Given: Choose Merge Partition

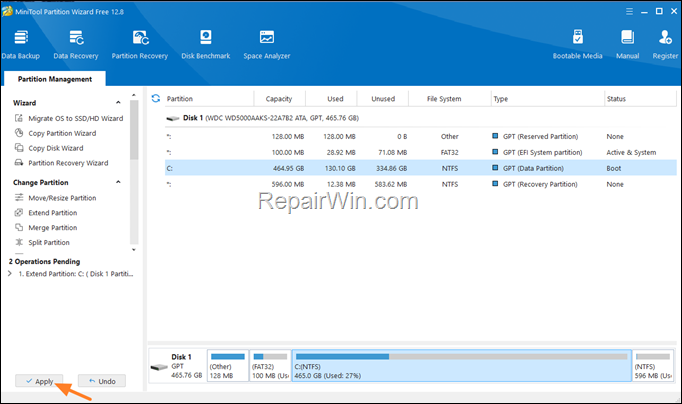Looking at the screenshot, I should (x=46, y=227).
